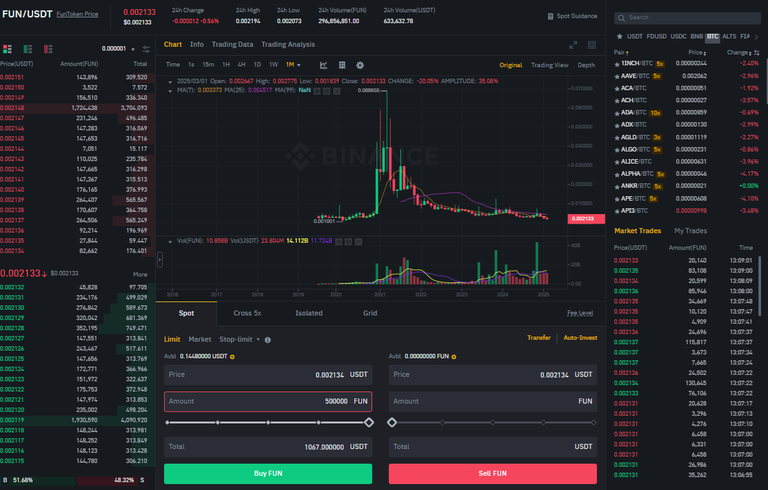Click the market Search field
The width and height of the screenshot is (768, 490).
coord(687,18)
